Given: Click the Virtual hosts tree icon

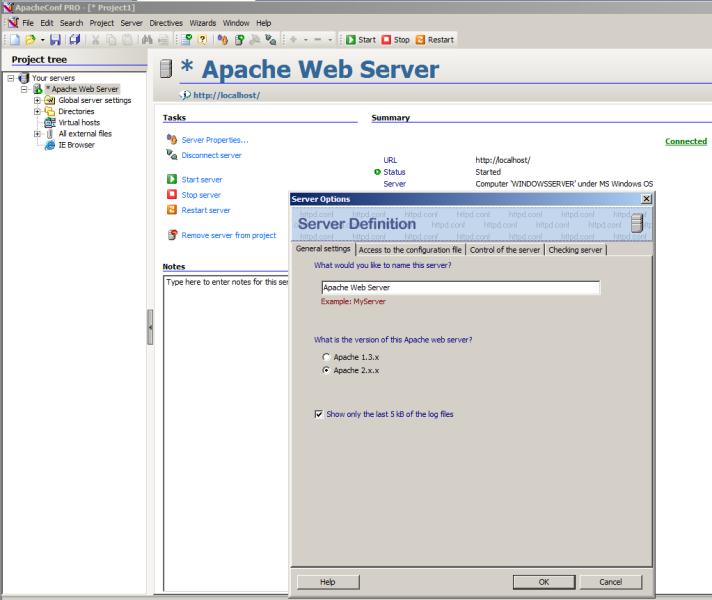Looking at the screenshot, I should point(49,123).
